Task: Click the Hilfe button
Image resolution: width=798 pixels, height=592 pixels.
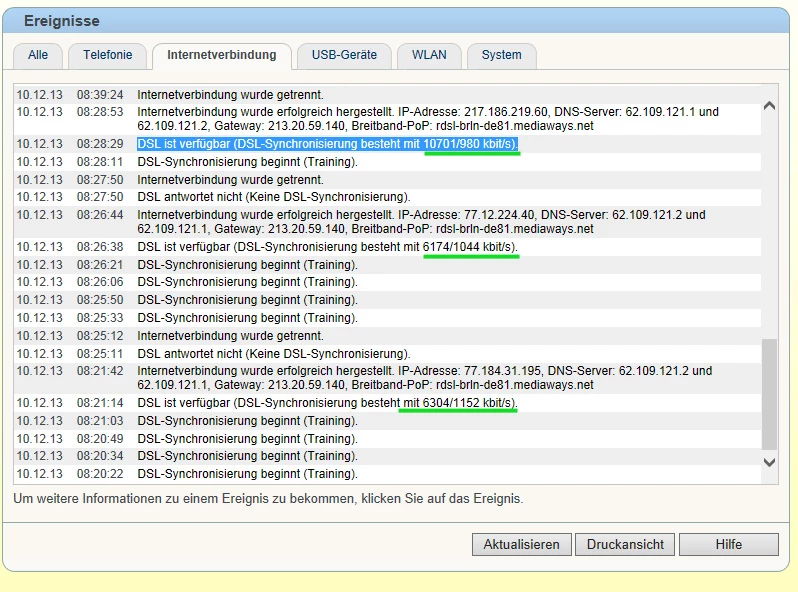Action: point(728,544)
